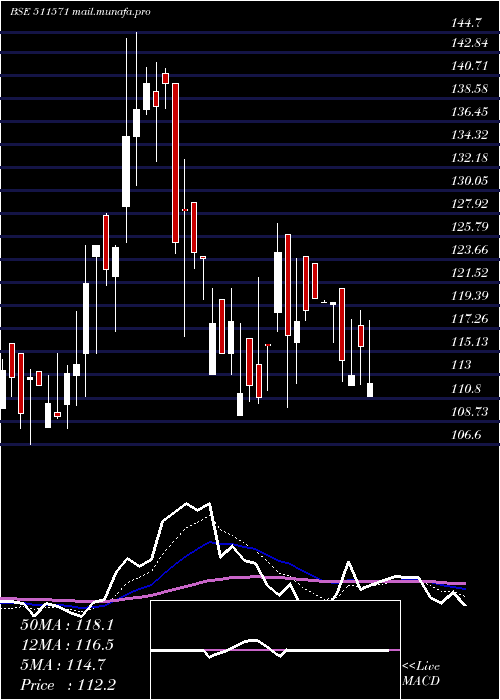The width and height of the screenshot is (500, 700).
Task: Click the Price : 112.2 readout
Action: pos(68,685)
